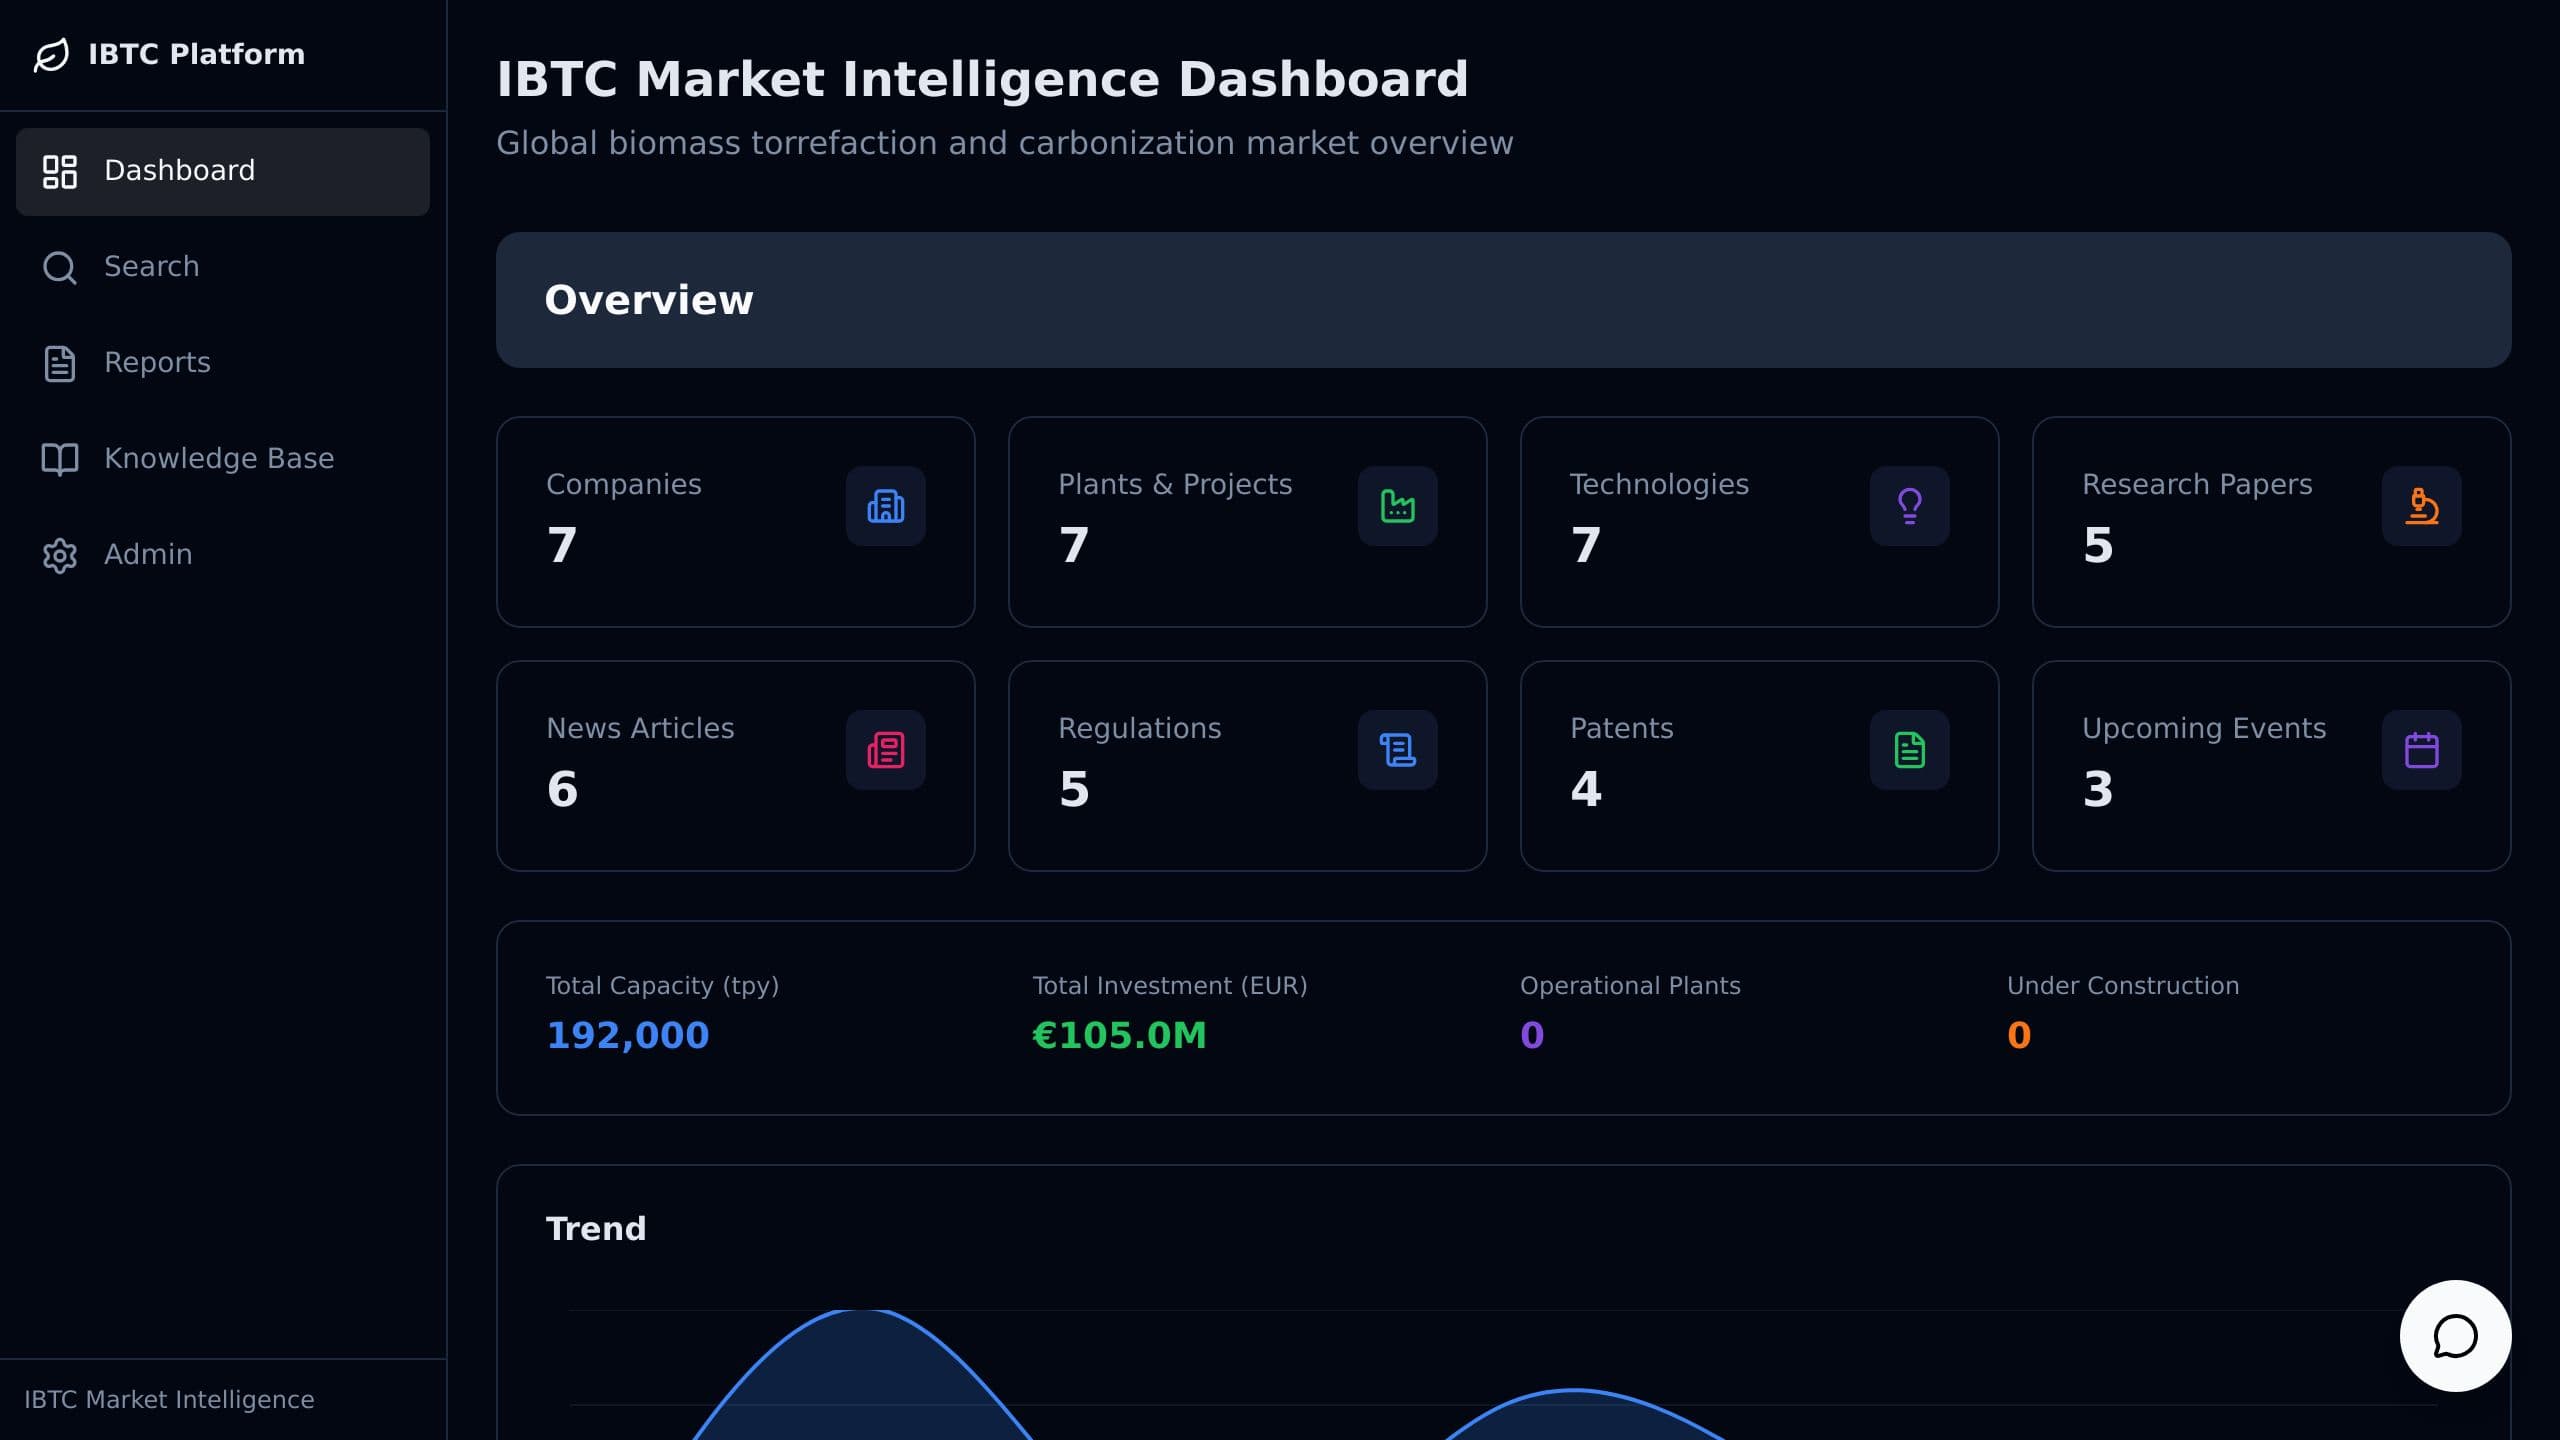The image size is (2560, 1440).
Task: Navigate to Admin in the sidebar
Action: (x=223, y=555)
